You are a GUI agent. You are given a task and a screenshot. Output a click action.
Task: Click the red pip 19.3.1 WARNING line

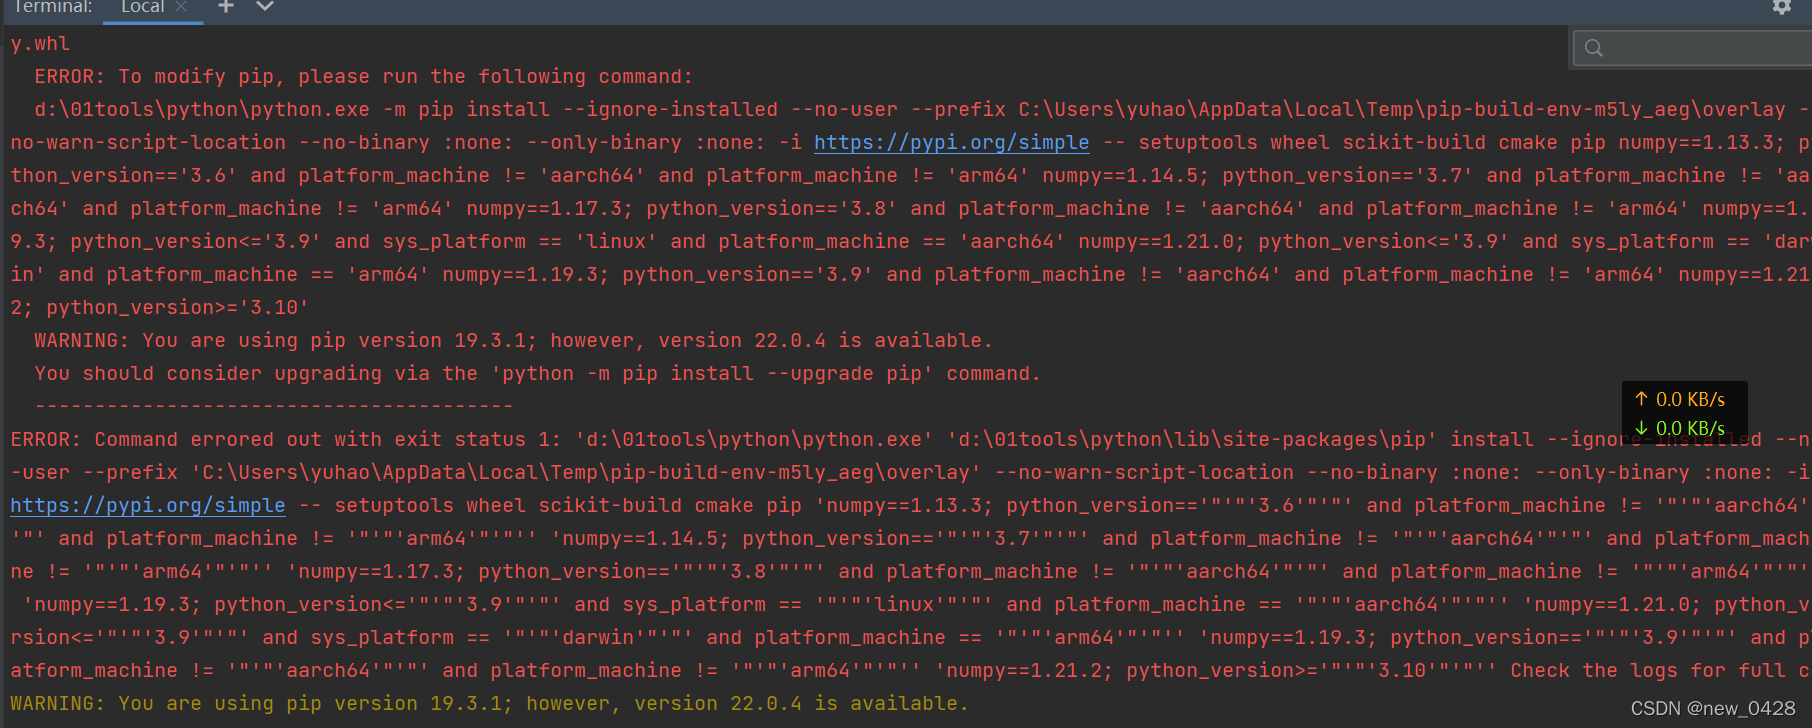(513, 341)
